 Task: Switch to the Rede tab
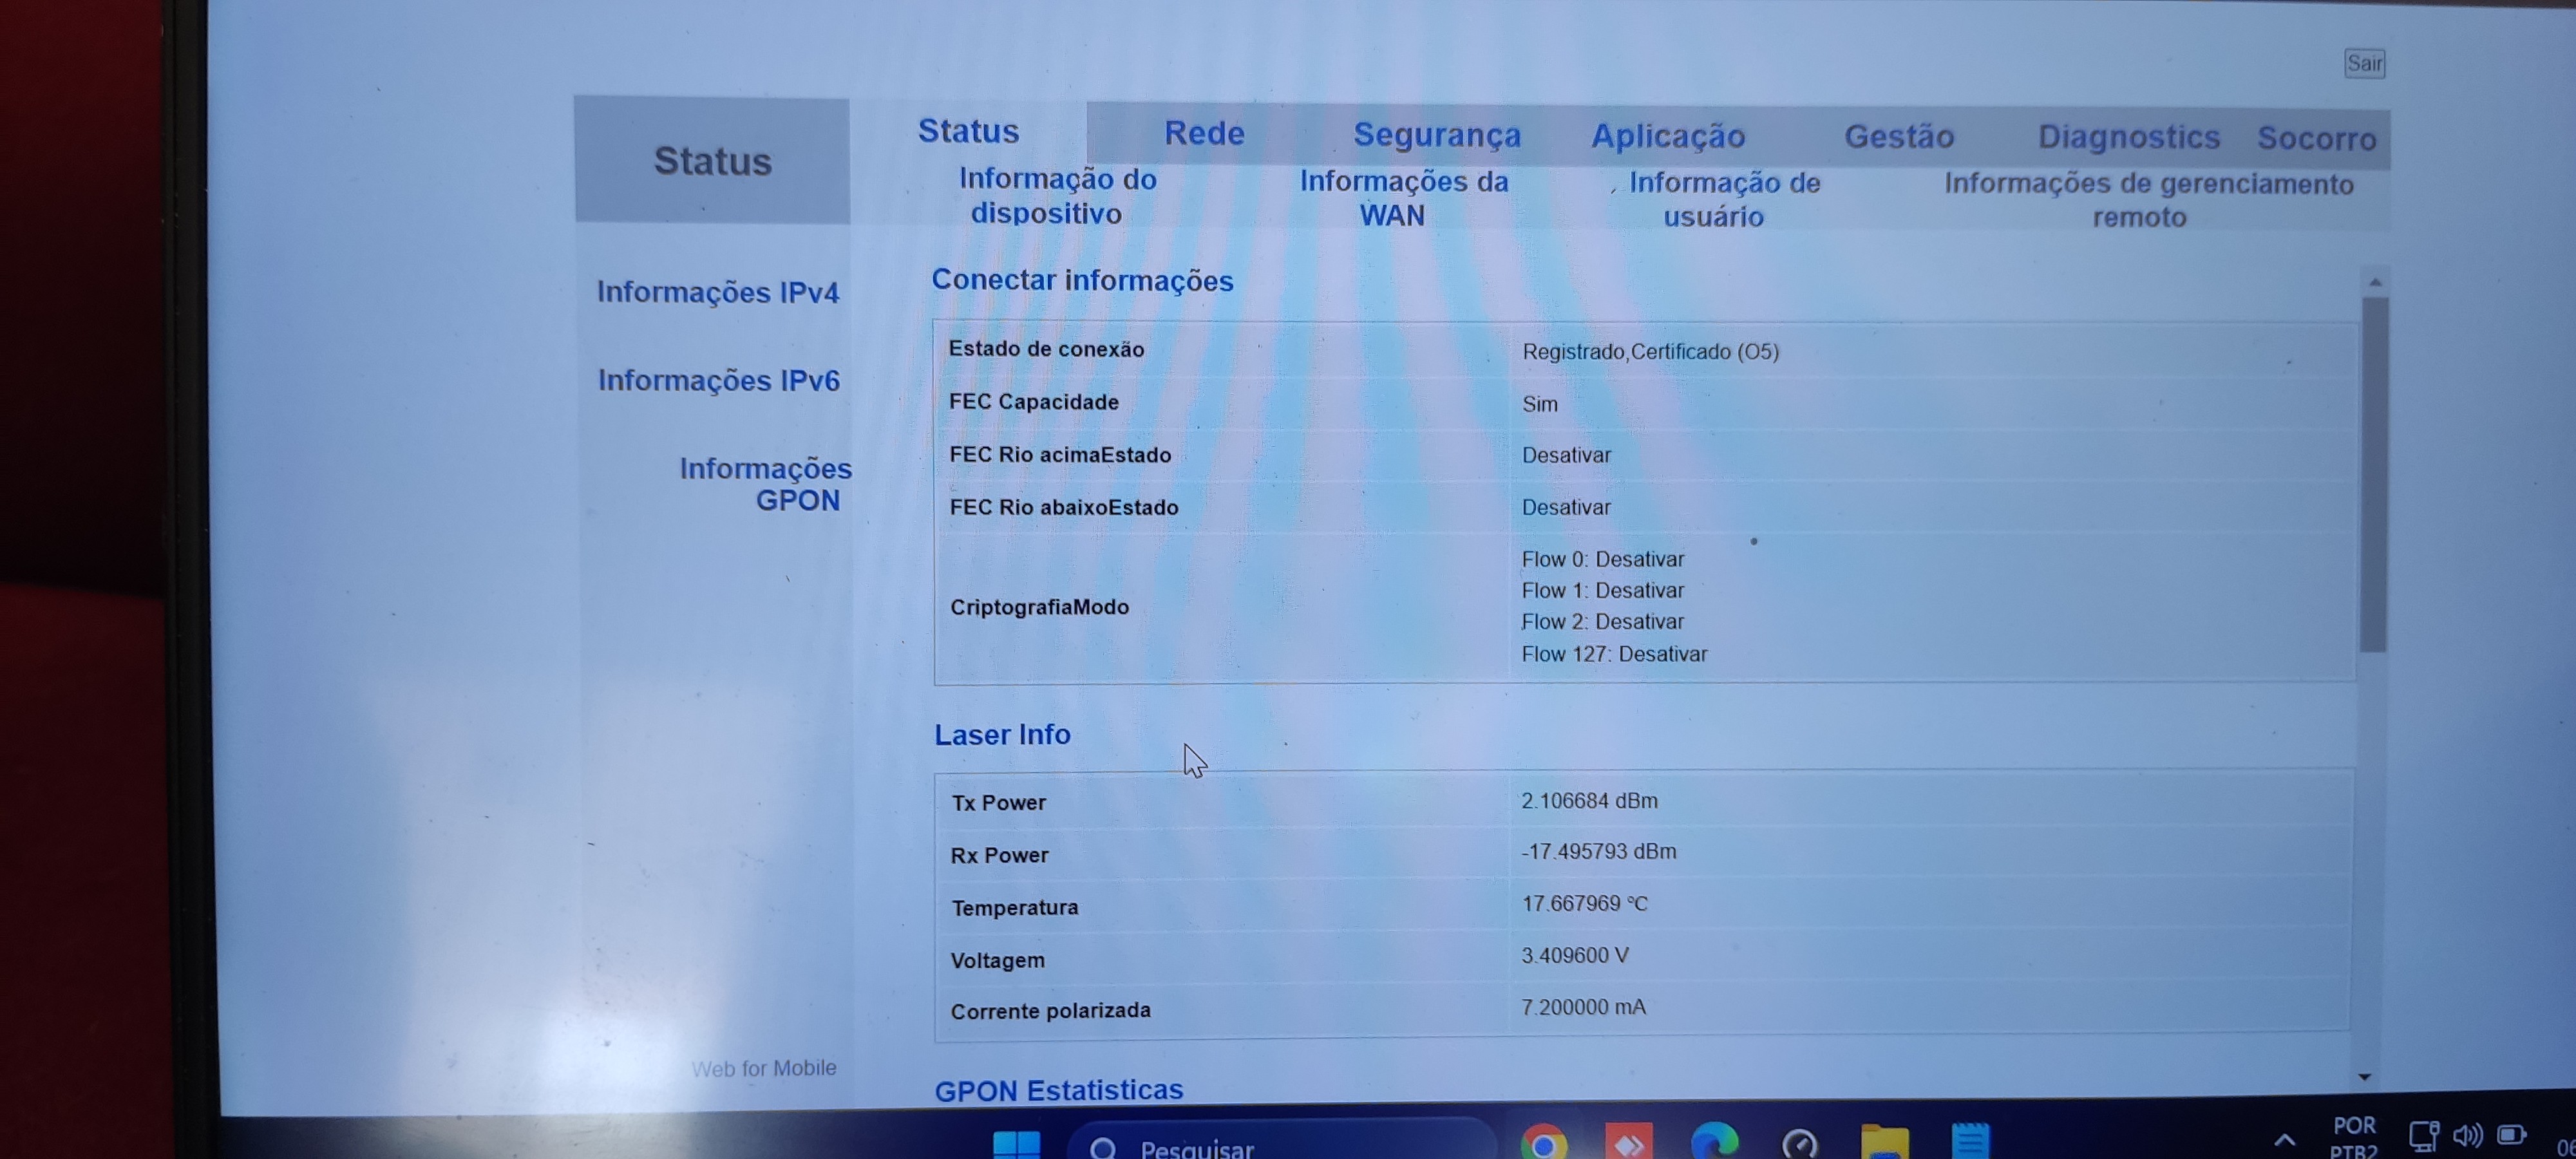pyautogui.click(x=1204, y=133)
